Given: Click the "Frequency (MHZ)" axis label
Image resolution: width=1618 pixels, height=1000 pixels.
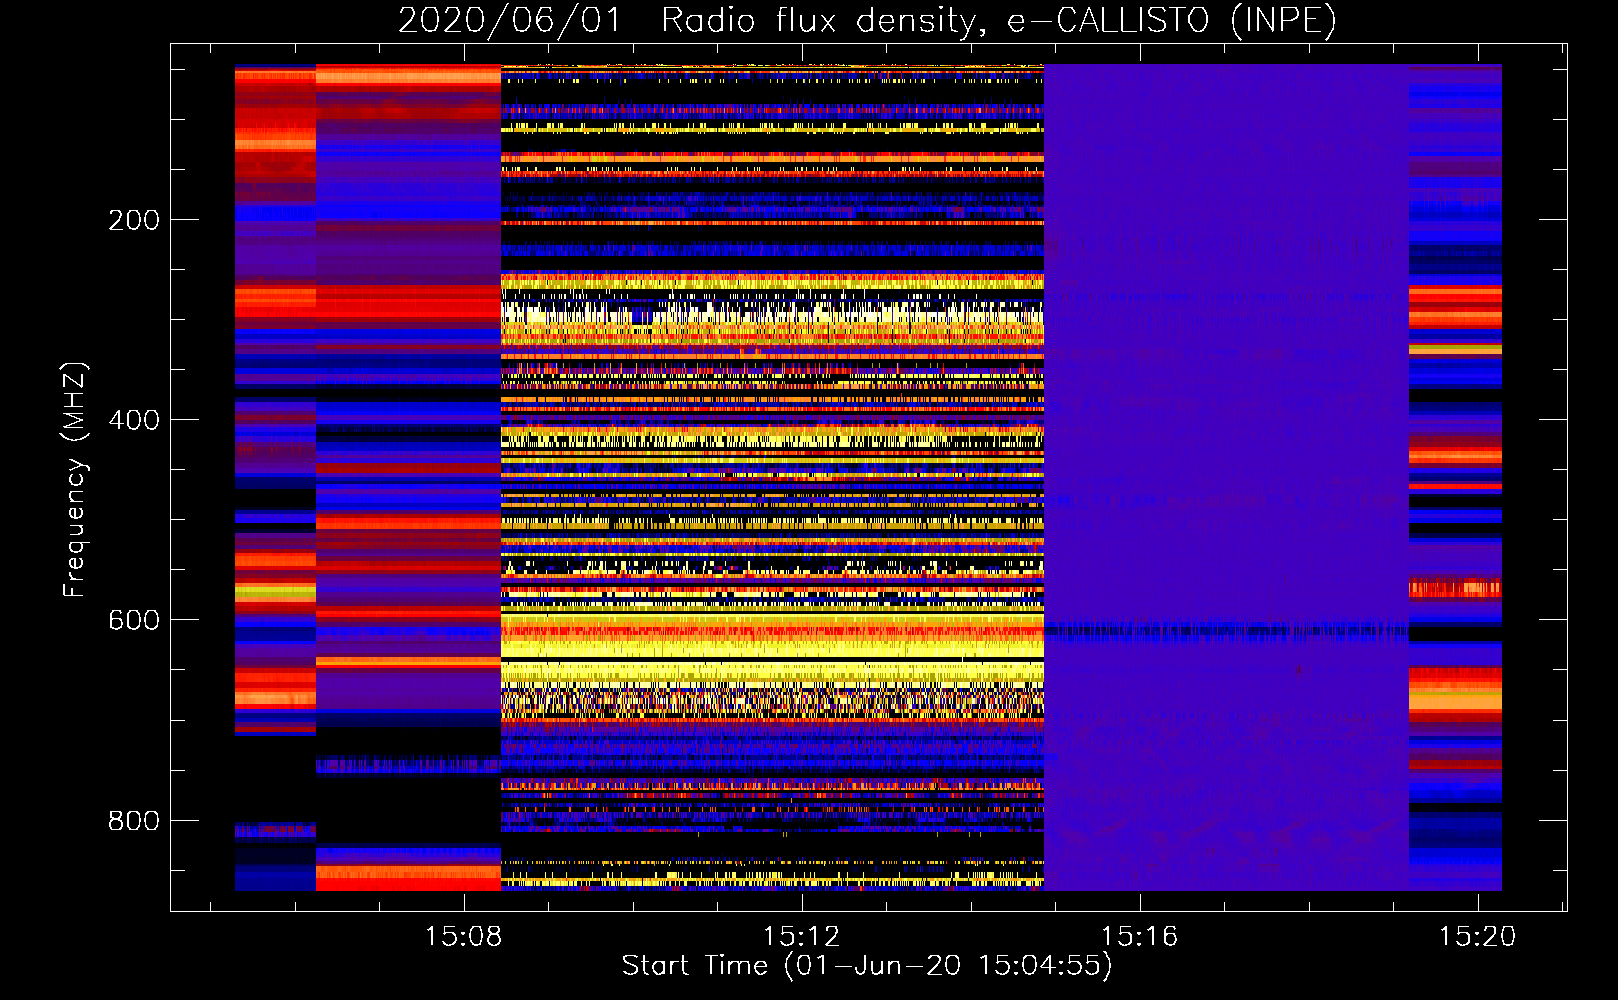Looking at the screenshot, I should [75, 479].
